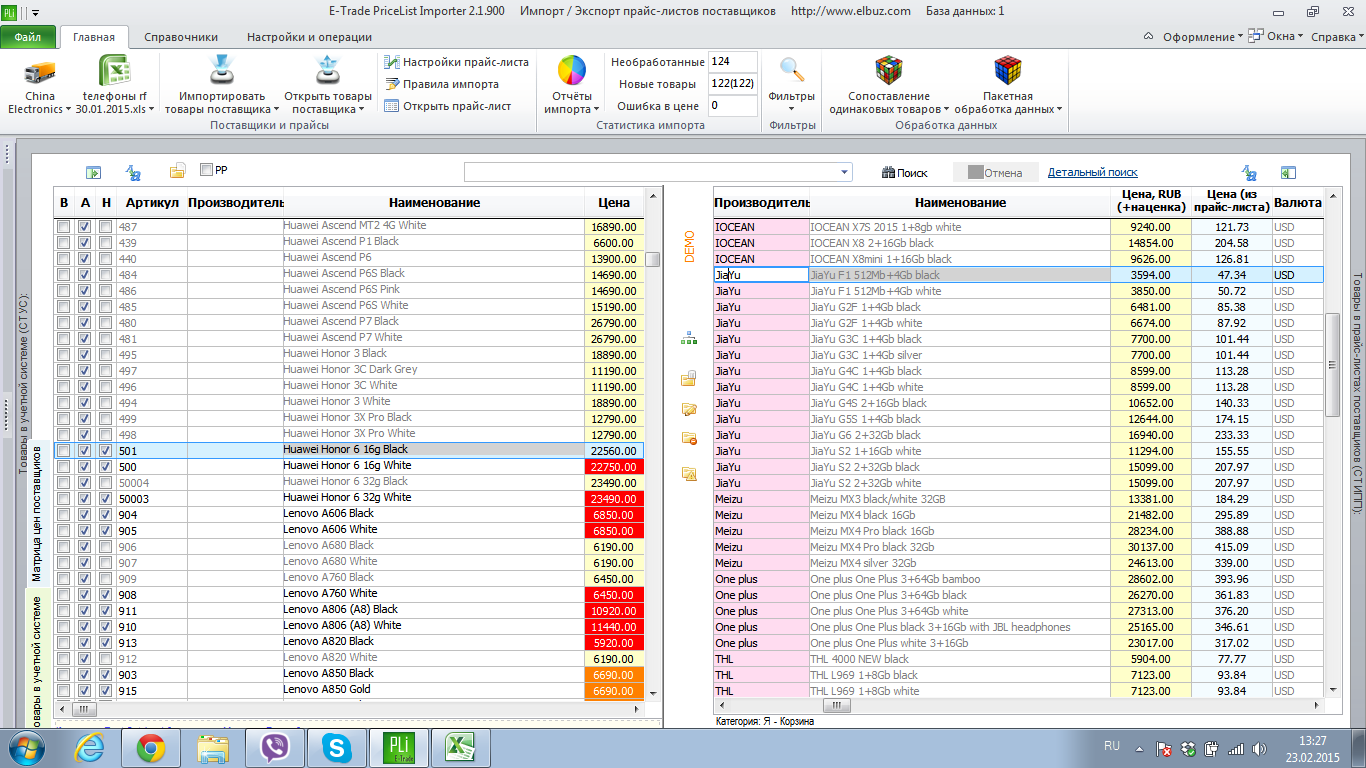Open the Окна menu
This screenshot has height=768, width=1366.
1276,37
